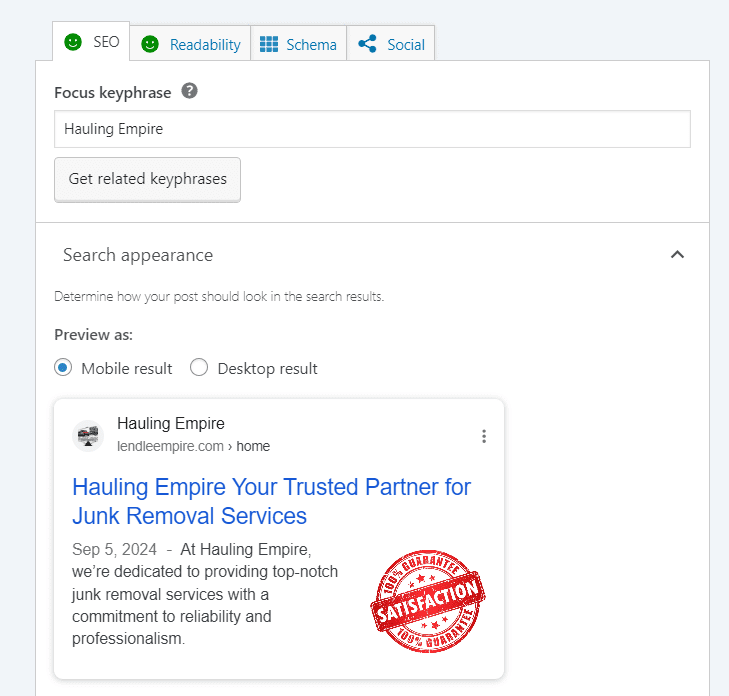Select Desktop result preview
The image size is (729, 696).
pyautogui.click(x=199, y=367)
